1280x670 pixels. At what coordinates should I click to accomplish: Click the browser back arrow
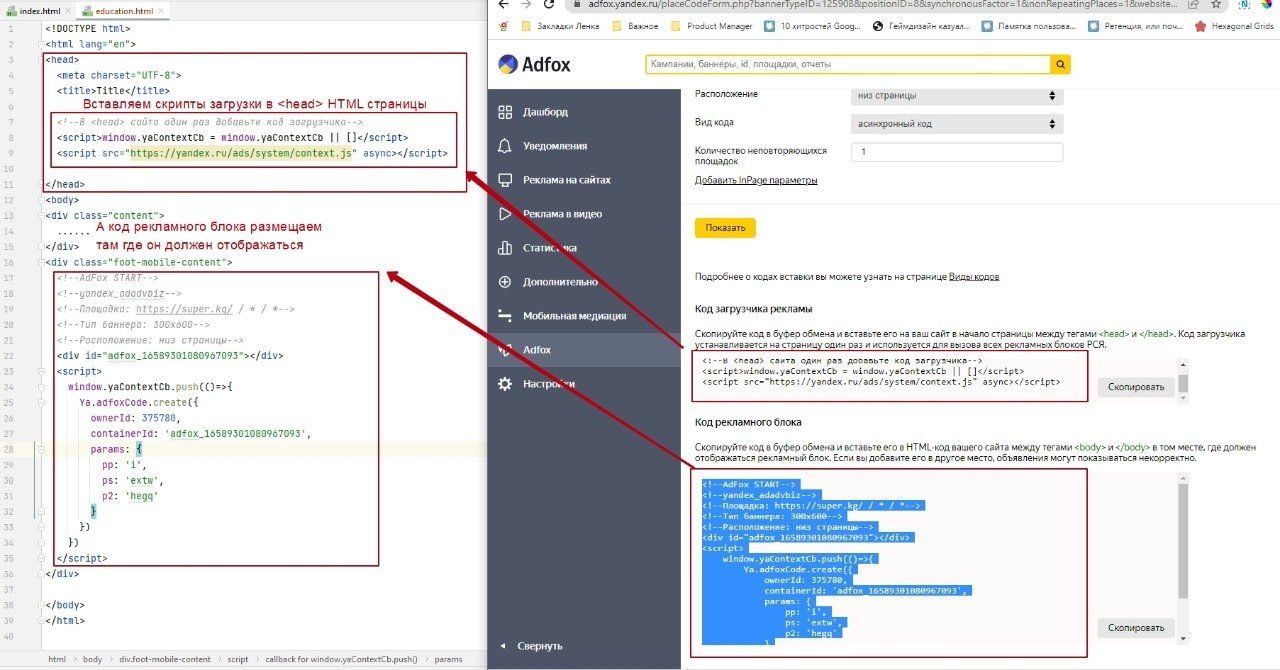point(503,5)
